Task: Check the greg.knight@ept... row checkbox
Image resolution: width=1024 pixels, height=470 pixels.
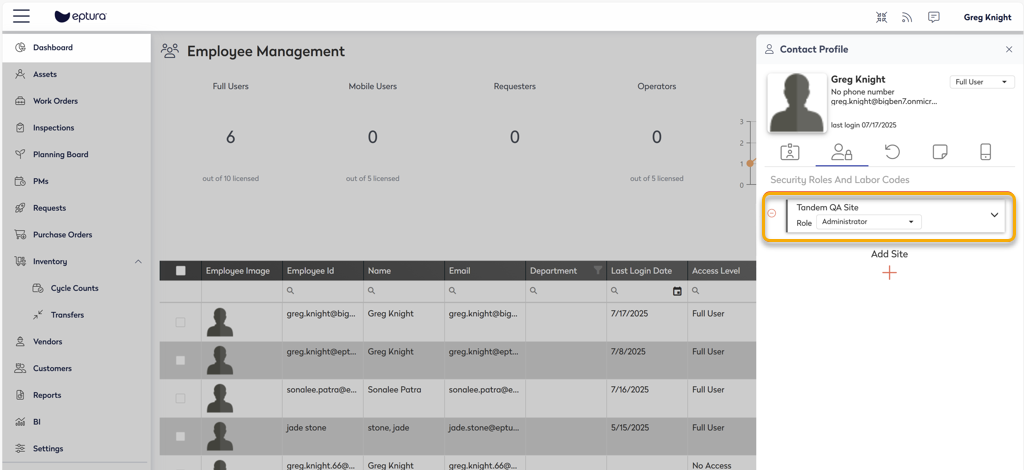Action: (181, 360)
